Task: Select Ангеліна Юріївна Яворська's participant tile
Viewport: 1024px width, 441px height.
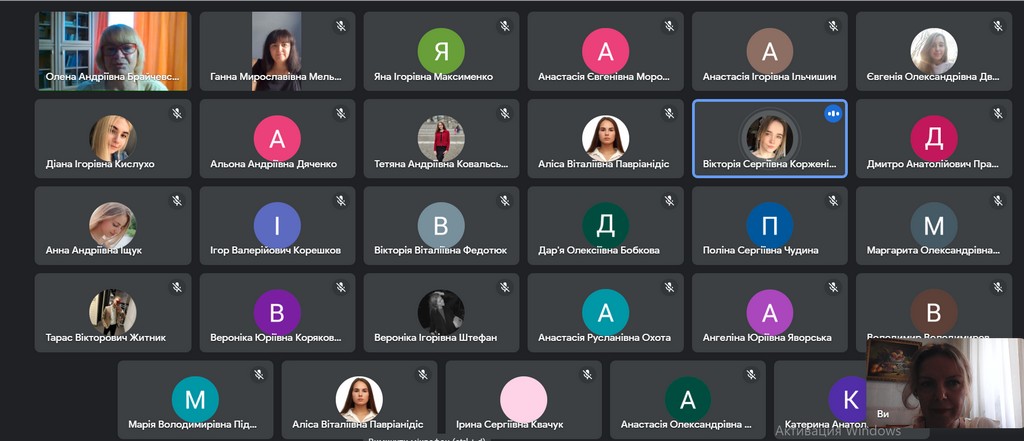Action: [x=769, y=313]
